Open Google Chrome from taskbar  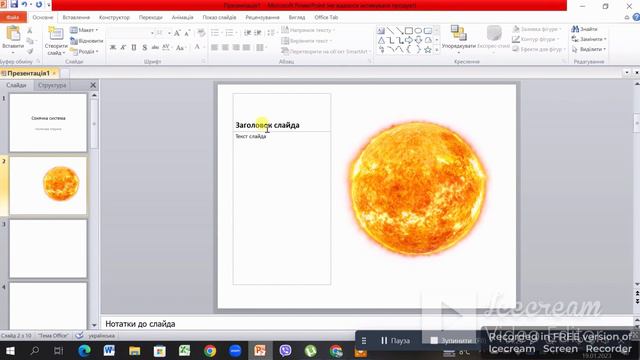210,351
